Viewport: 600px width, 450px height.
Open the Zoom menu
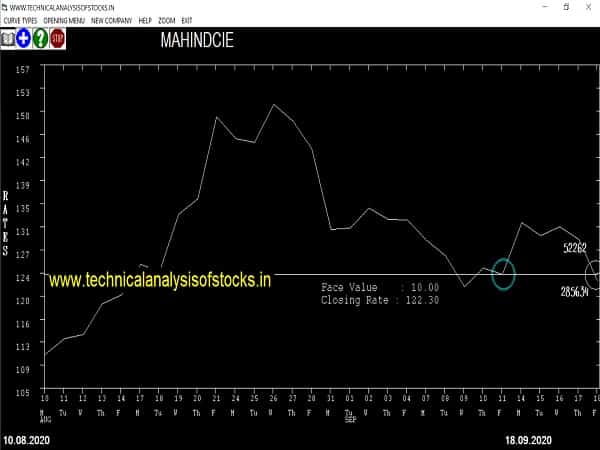point(167,20)
